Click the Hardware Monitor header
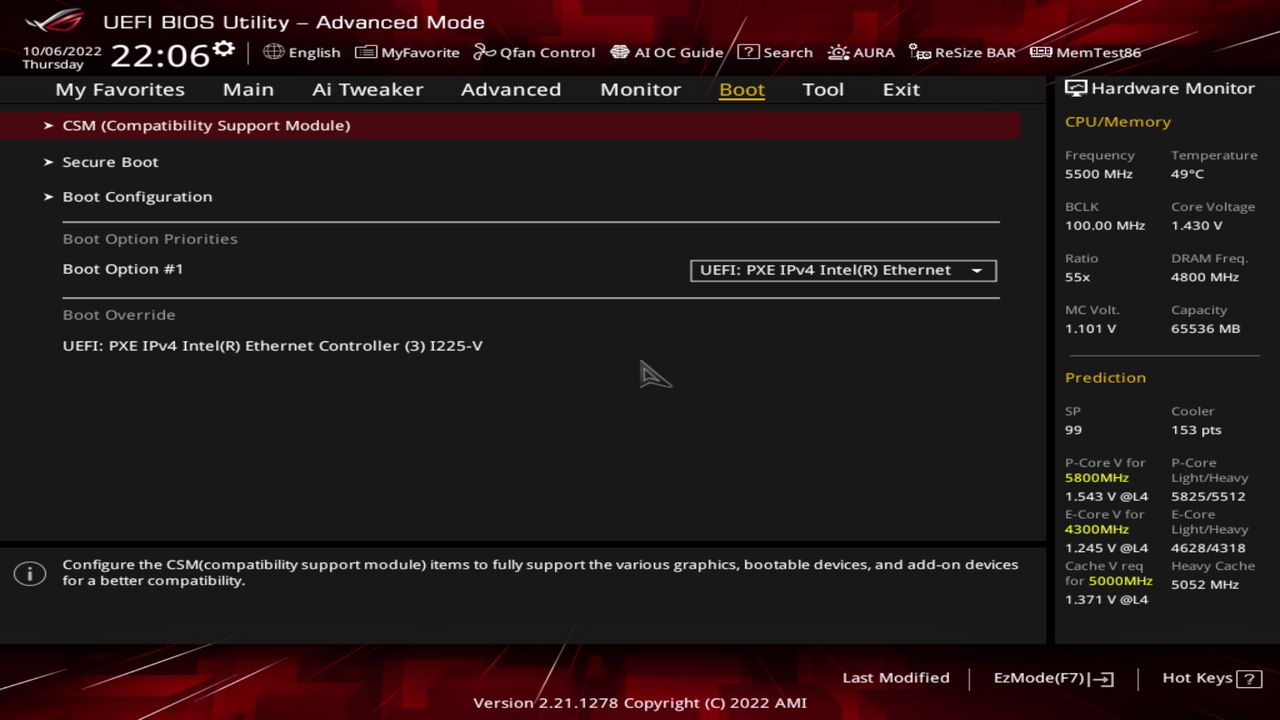Image resolution: width=1280 pixels, height=720 pixels. (1160, 88)
